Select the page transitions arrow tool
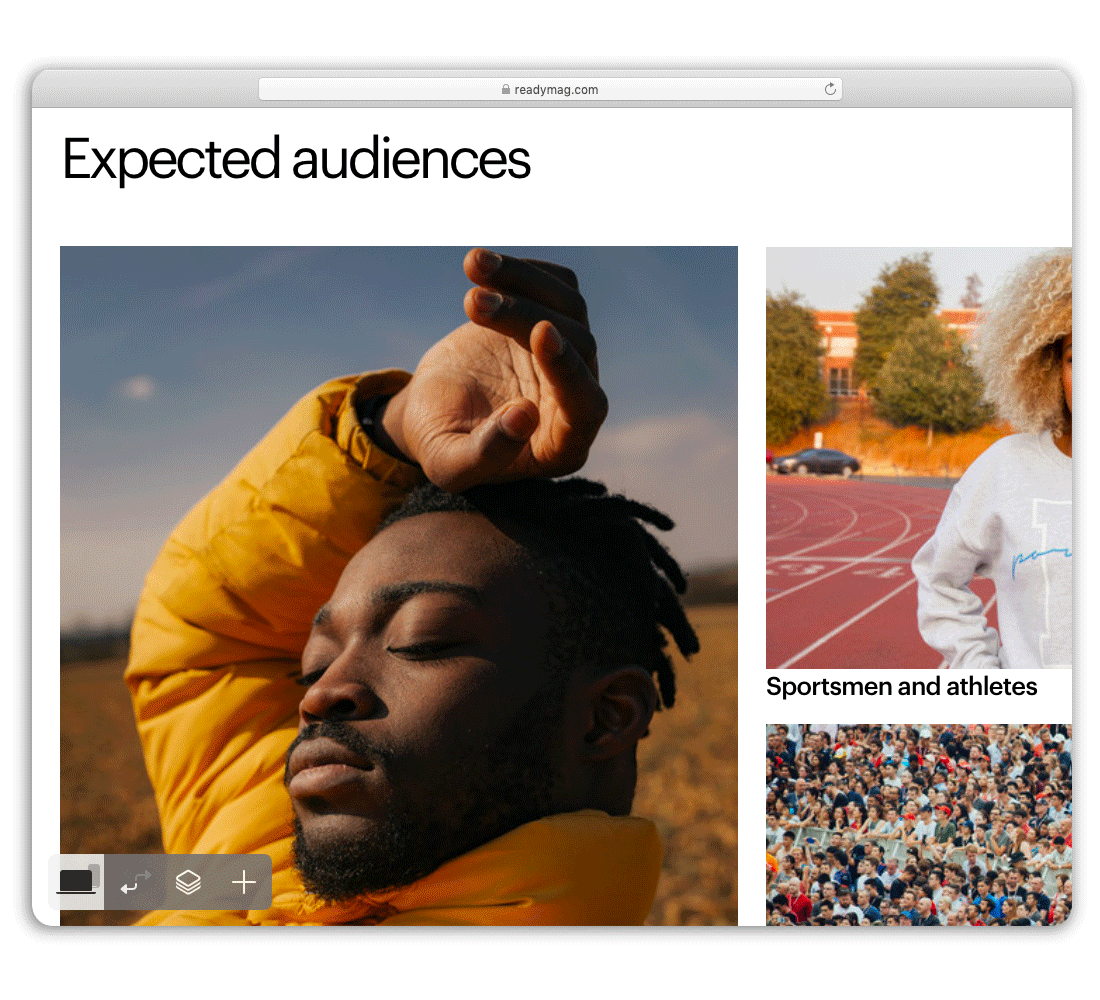Viewport: 1100px width, 1000px height. point(135,882)
